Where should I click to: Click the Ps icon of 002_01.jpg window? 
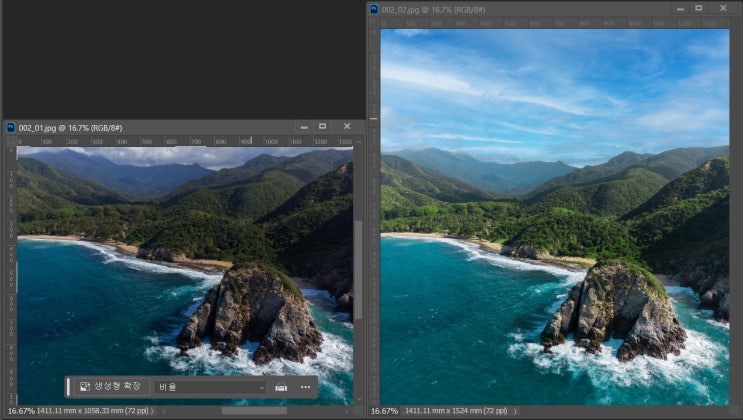(x=11, y=127)
